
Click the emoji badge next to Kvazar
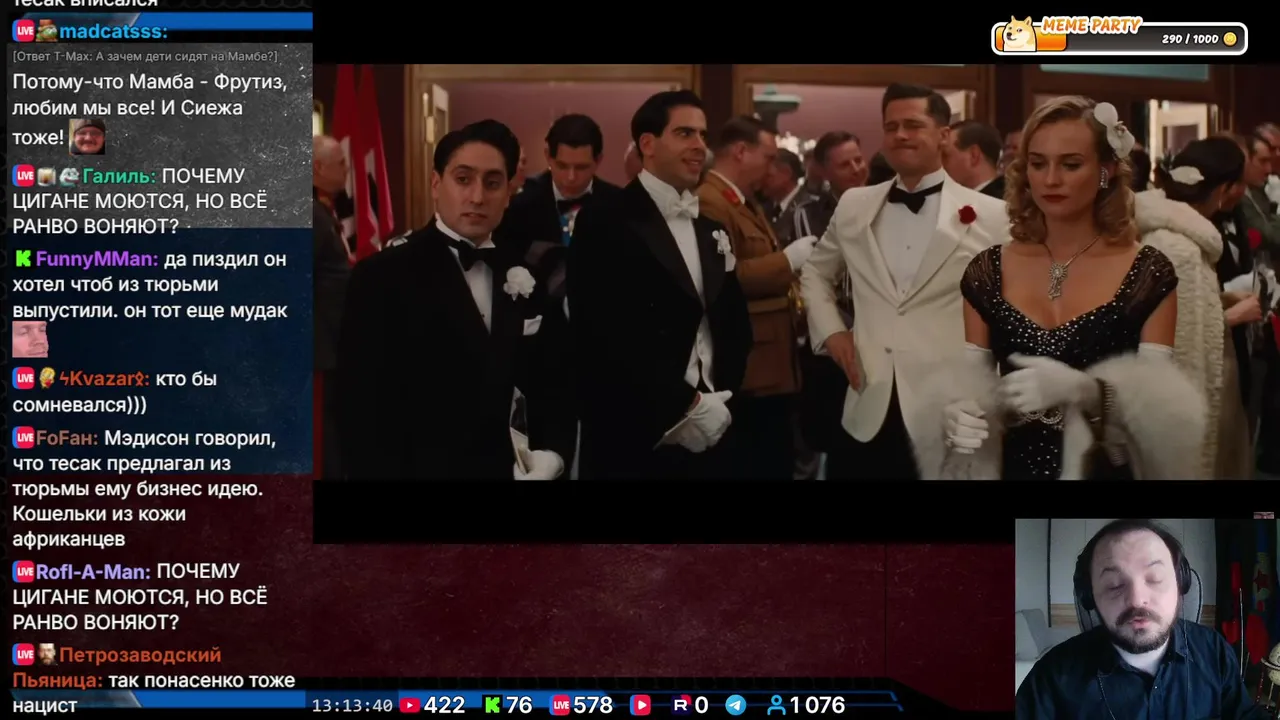pyautogui.click(x=46, y=379)
